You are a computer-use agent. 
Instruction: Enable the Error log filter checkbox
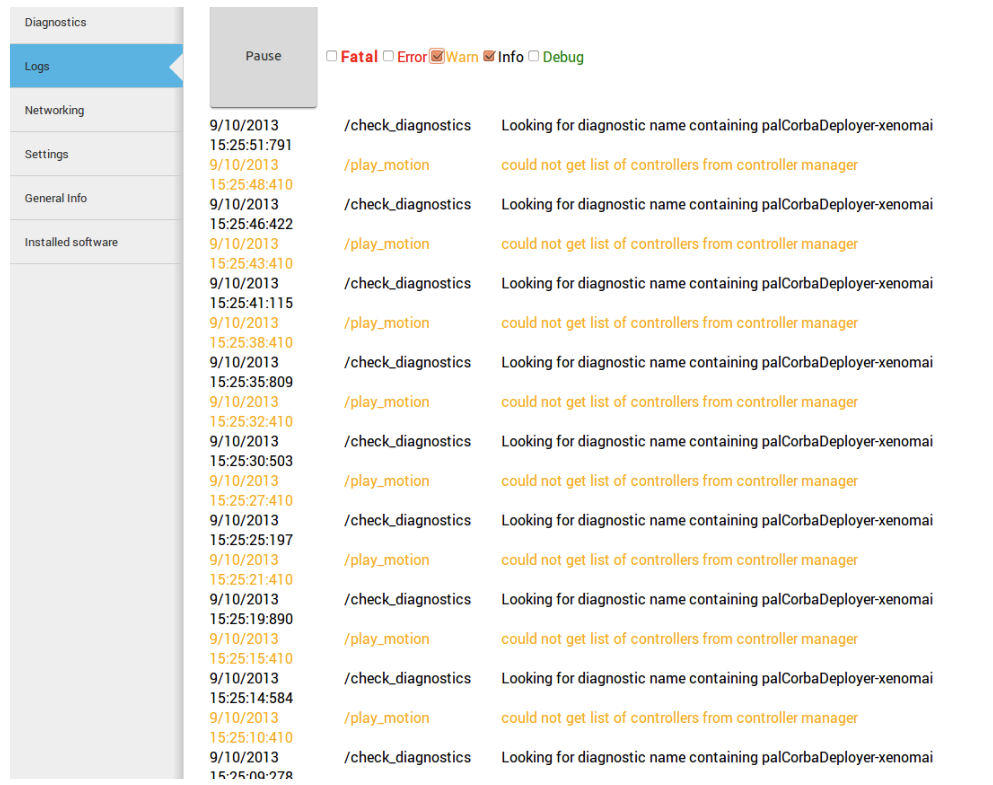coord(388,56)
